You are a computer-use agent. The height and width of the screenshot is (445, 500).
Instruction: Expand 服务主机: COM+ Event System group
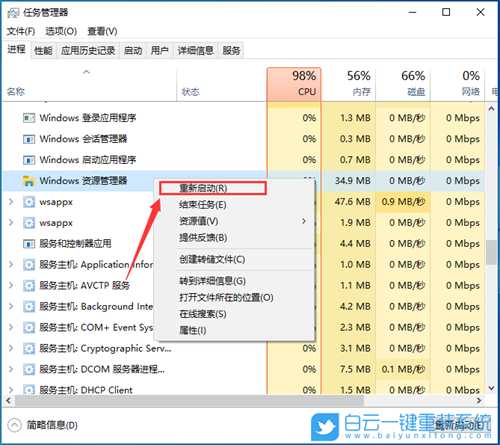[11, 327]
